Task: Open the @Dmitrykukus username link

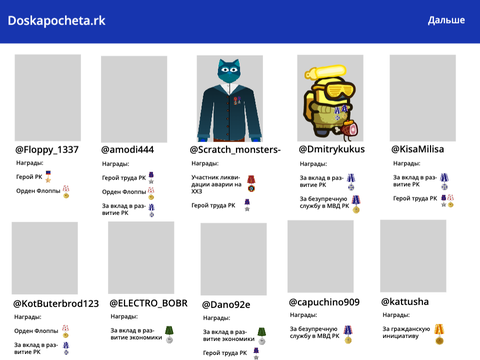Action: [x=331, y=149]
